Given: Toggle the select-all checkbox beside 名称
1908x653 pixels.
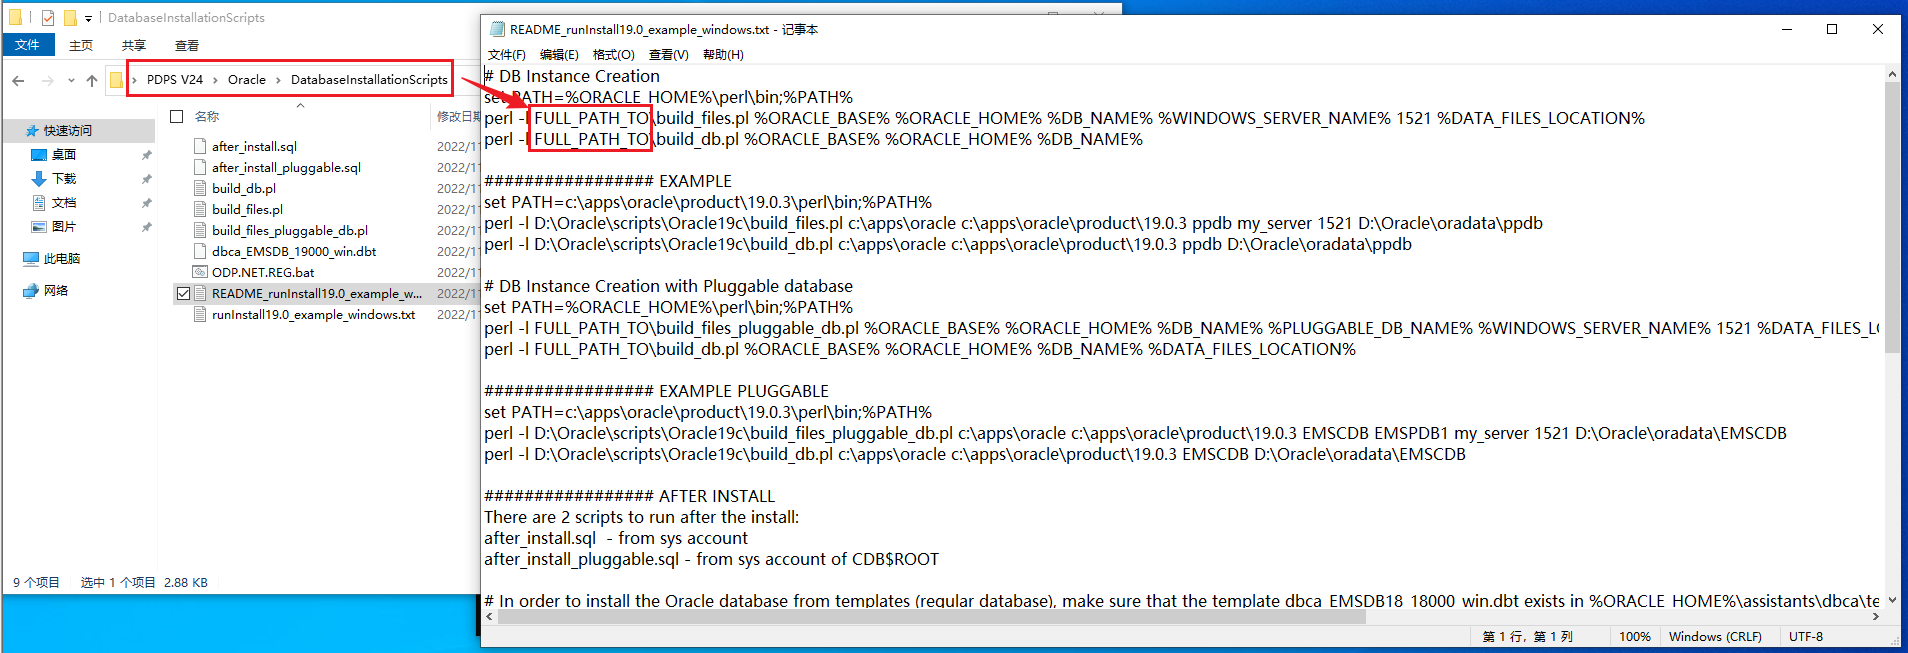Looking at the screenshot, I should click(x=177, y=116).
